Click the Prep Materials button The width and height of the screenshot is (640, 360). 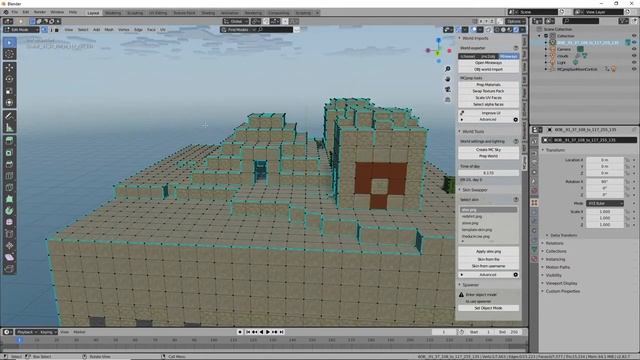(x=489, y=84)
